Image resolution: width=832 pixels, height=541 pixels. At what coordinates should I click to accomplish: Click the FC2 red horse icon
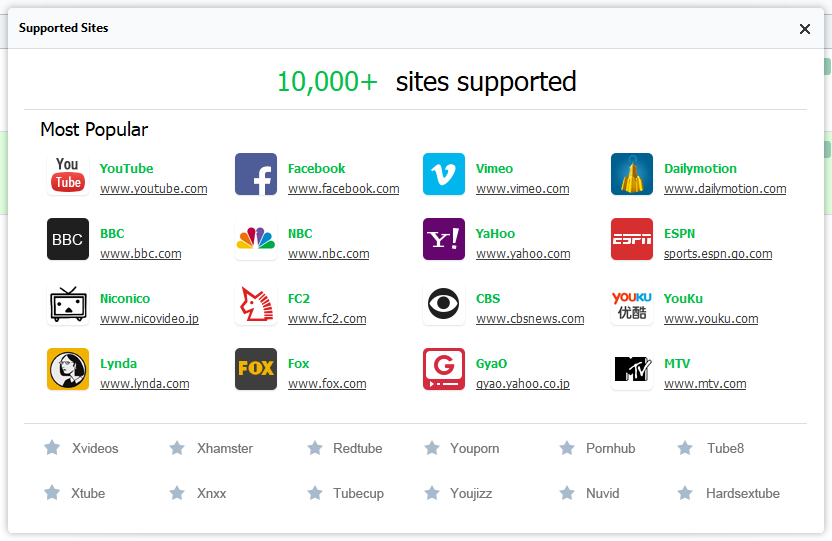point(256,304)
